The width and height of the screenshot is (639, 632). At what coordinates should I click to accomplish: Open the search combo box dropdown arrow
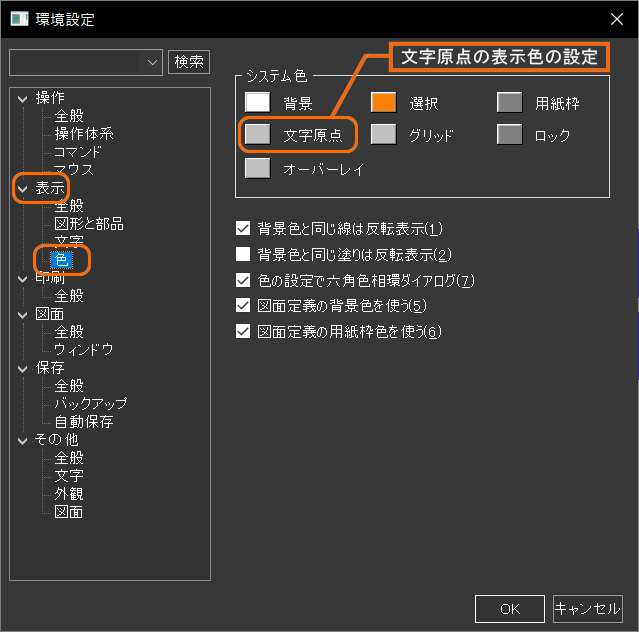(153, 62)
